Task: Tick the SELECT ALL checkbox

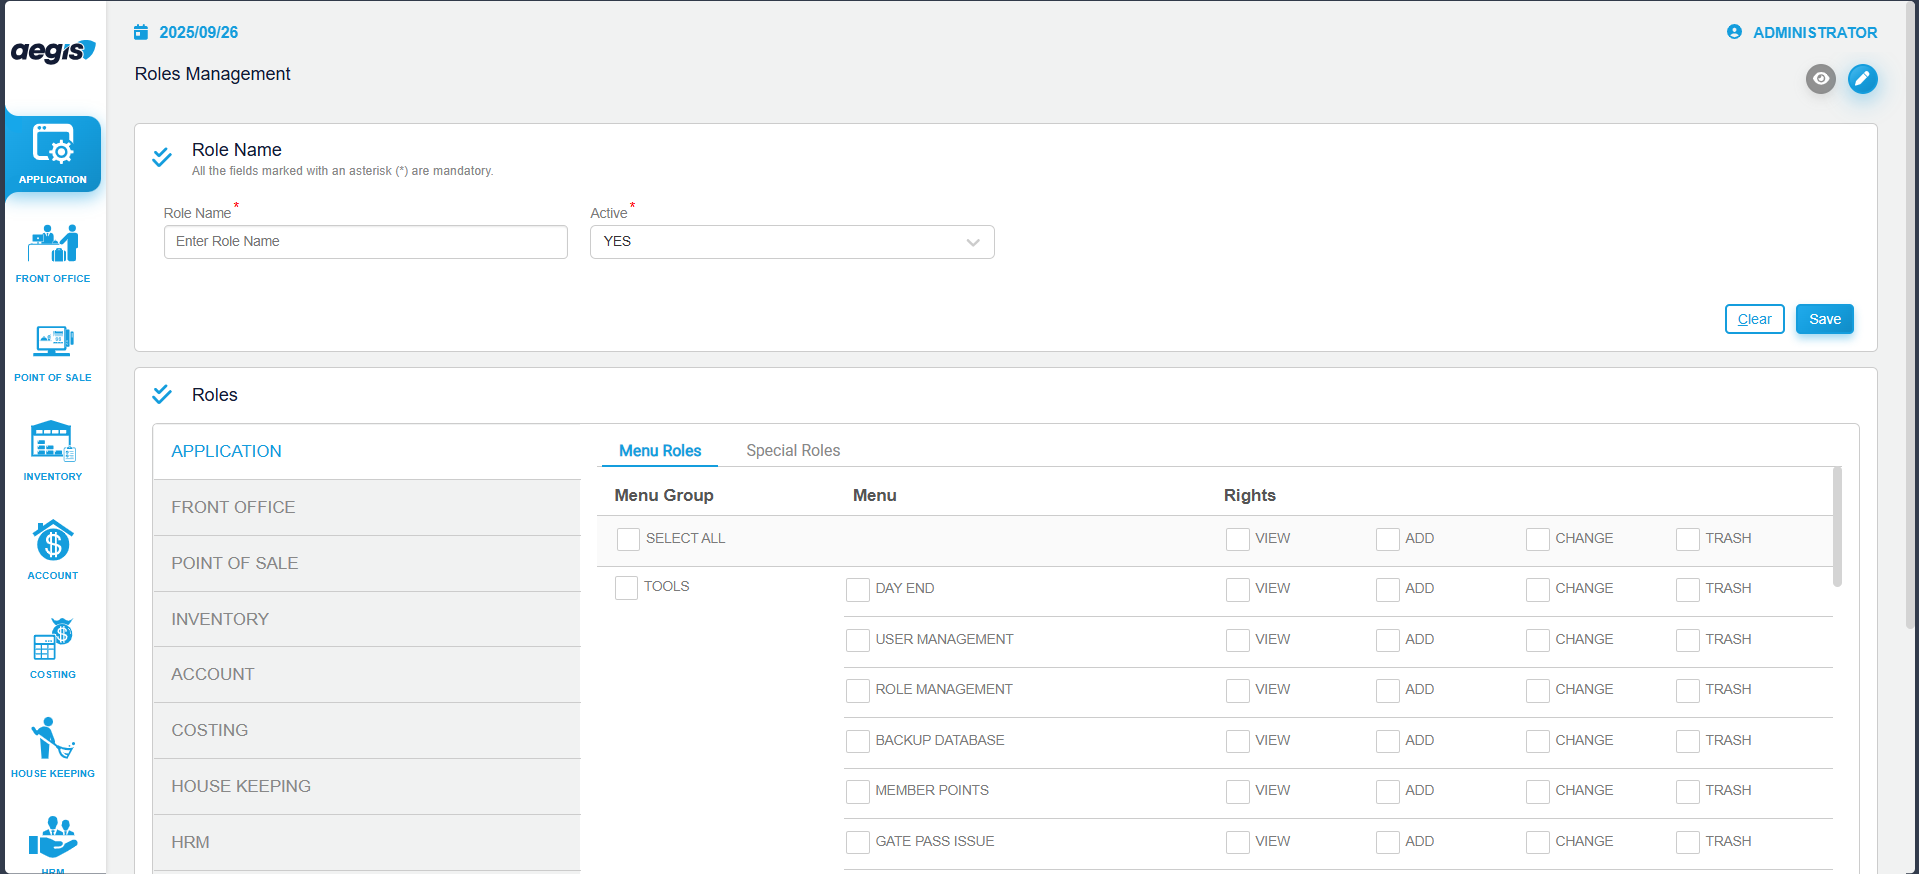Action: [628, 539]
